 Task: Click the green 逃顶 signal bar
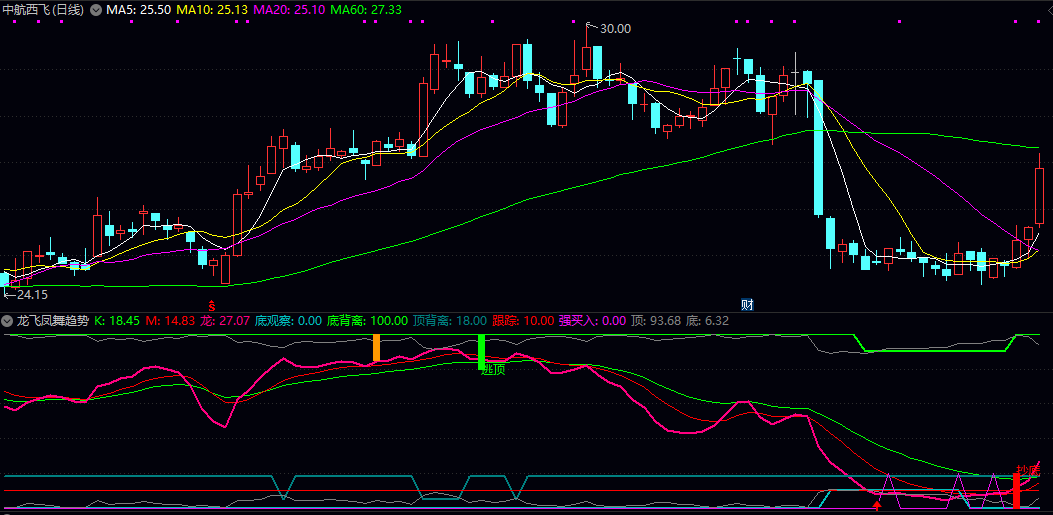coord(481,350)
